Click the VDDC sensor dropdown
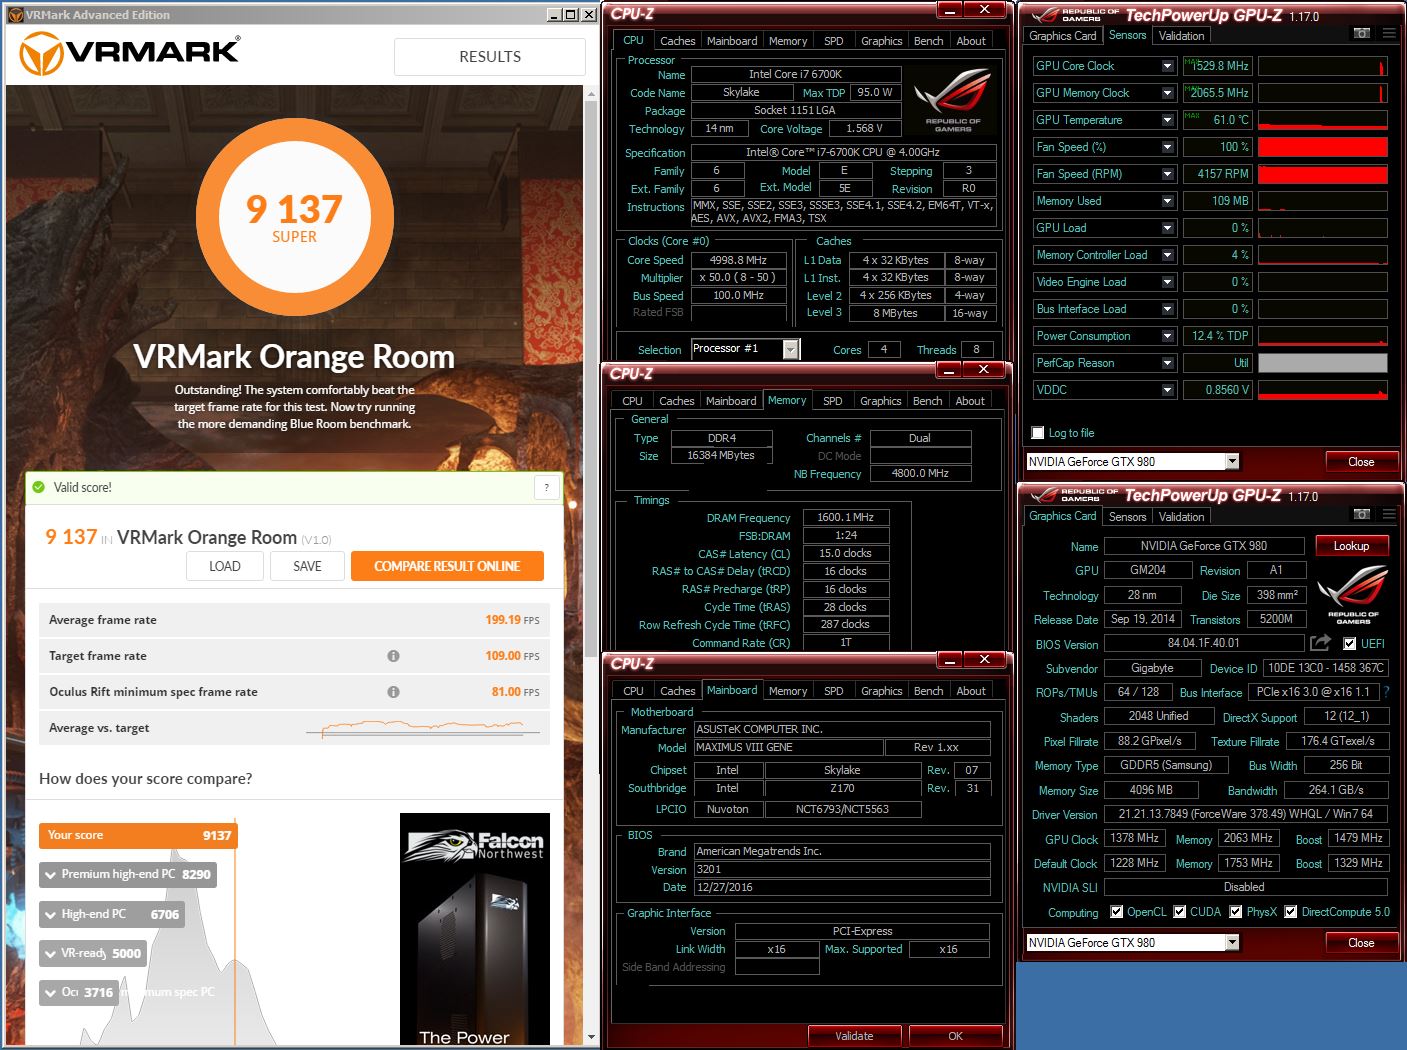 (1167, 390)
